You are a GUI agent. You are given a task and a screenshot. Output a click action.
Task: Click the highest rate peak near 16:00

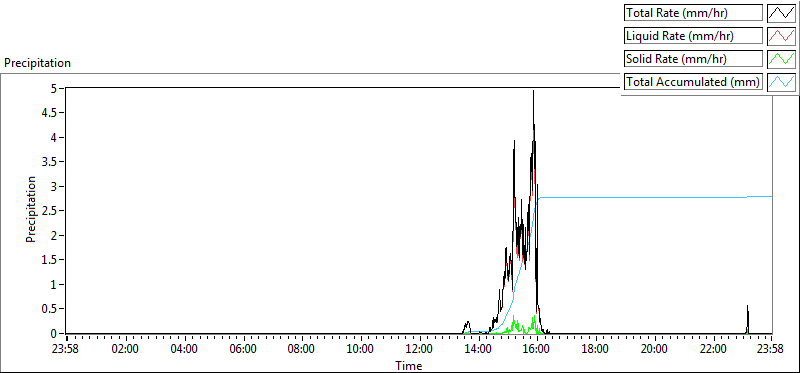tap(533, 92)
